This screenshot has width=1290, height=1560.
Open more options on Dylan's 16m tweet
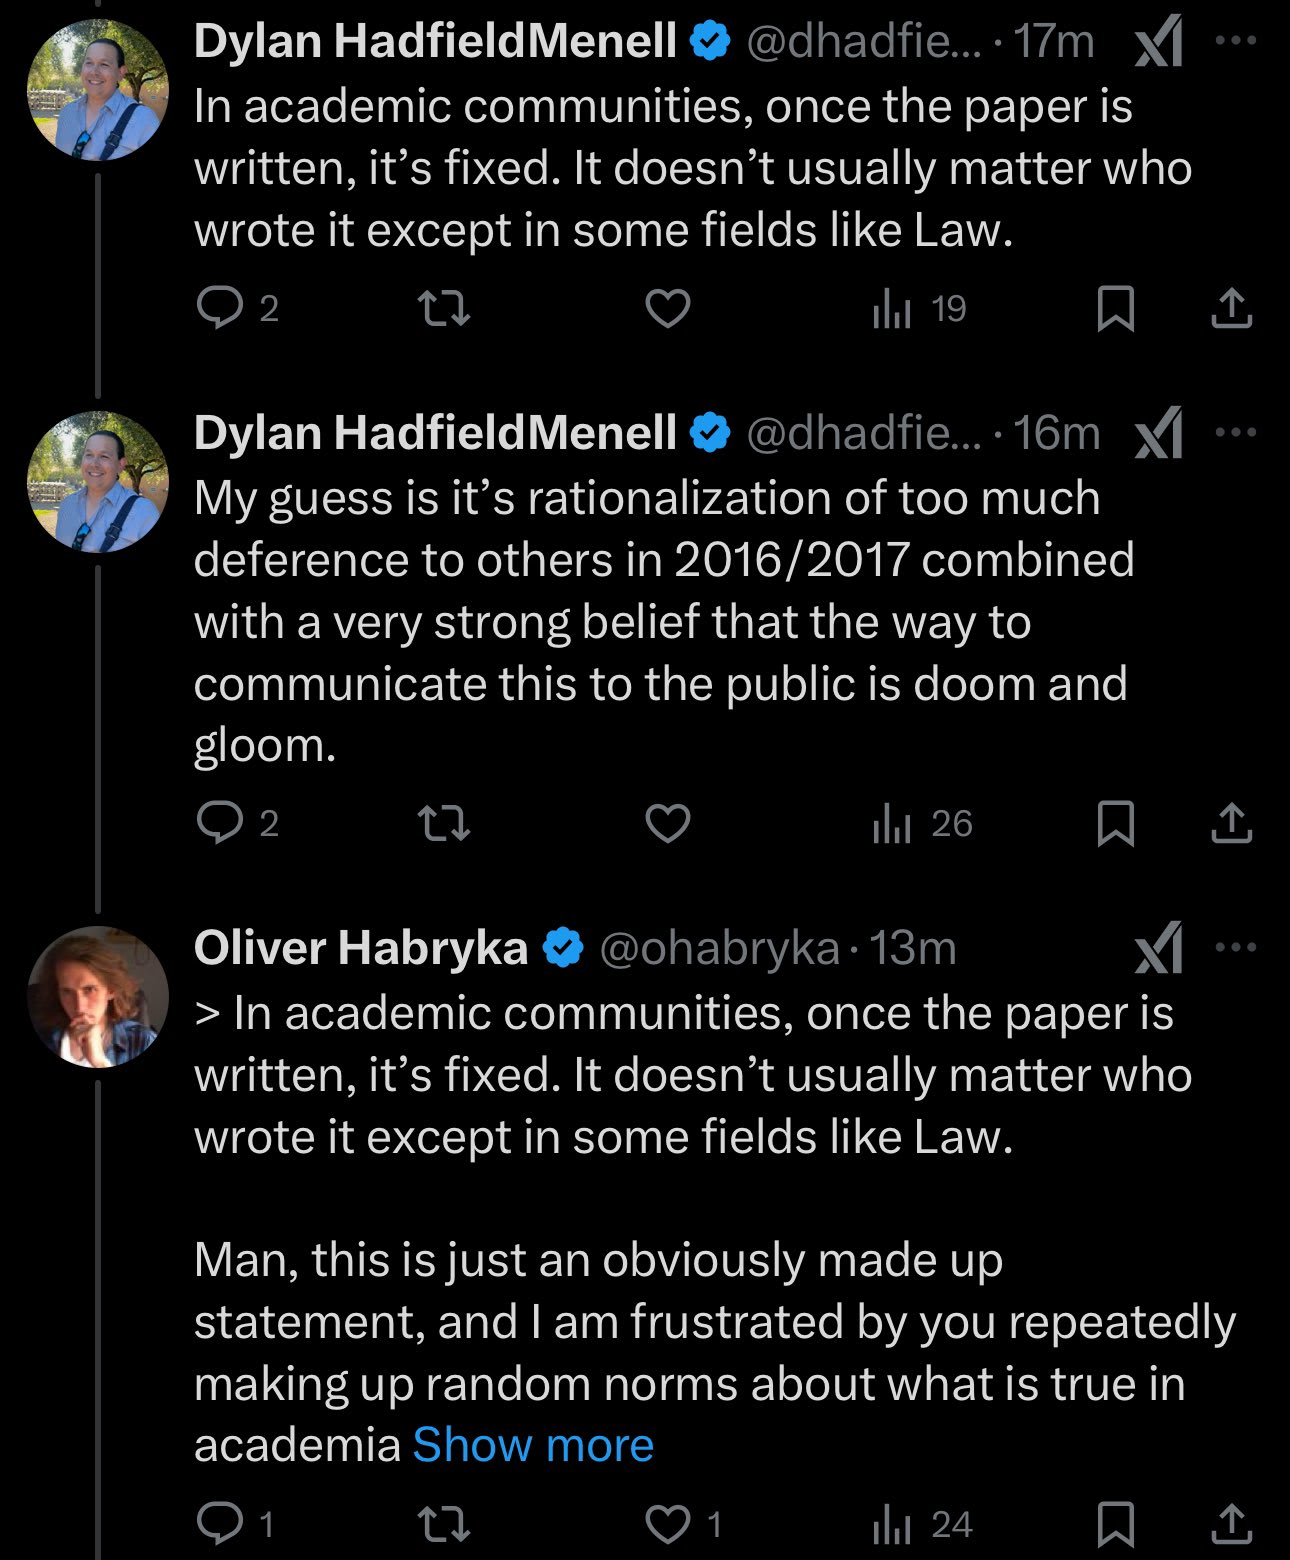tap(1236, 433)
